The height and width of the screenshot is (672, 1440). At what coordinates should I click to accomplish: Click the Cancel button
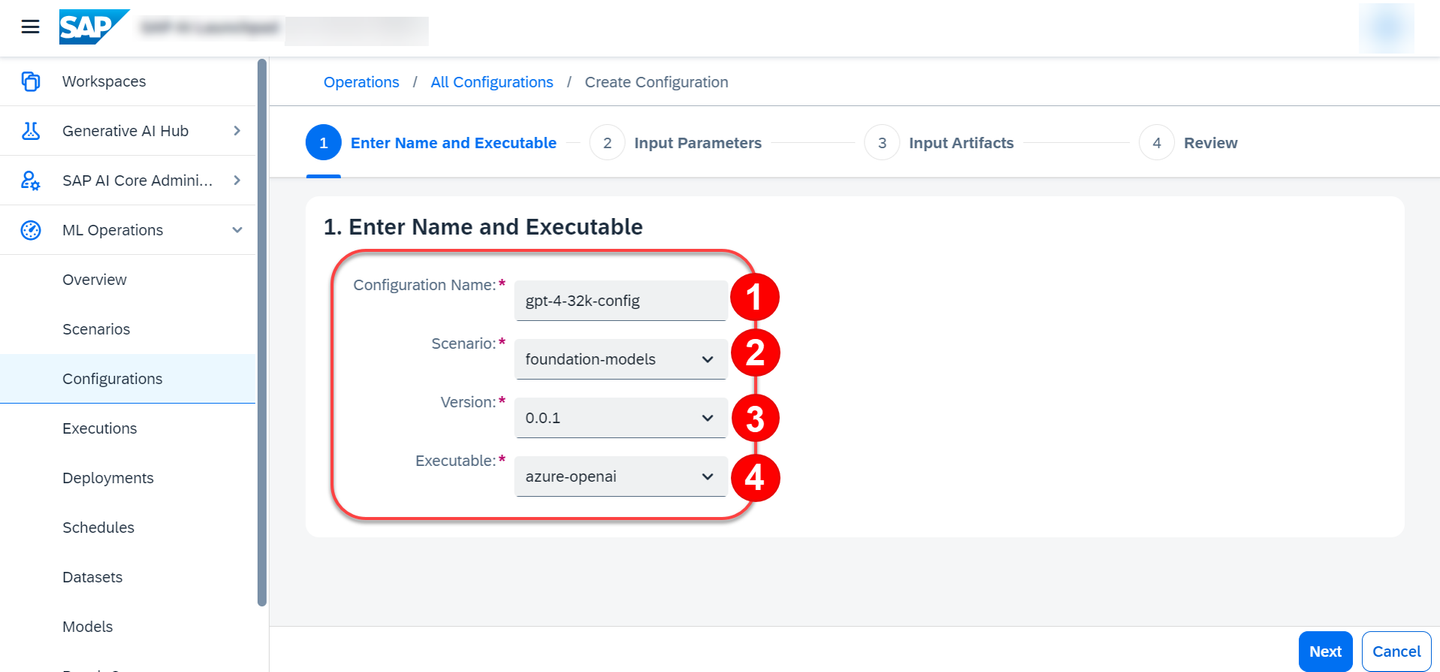1396,651
